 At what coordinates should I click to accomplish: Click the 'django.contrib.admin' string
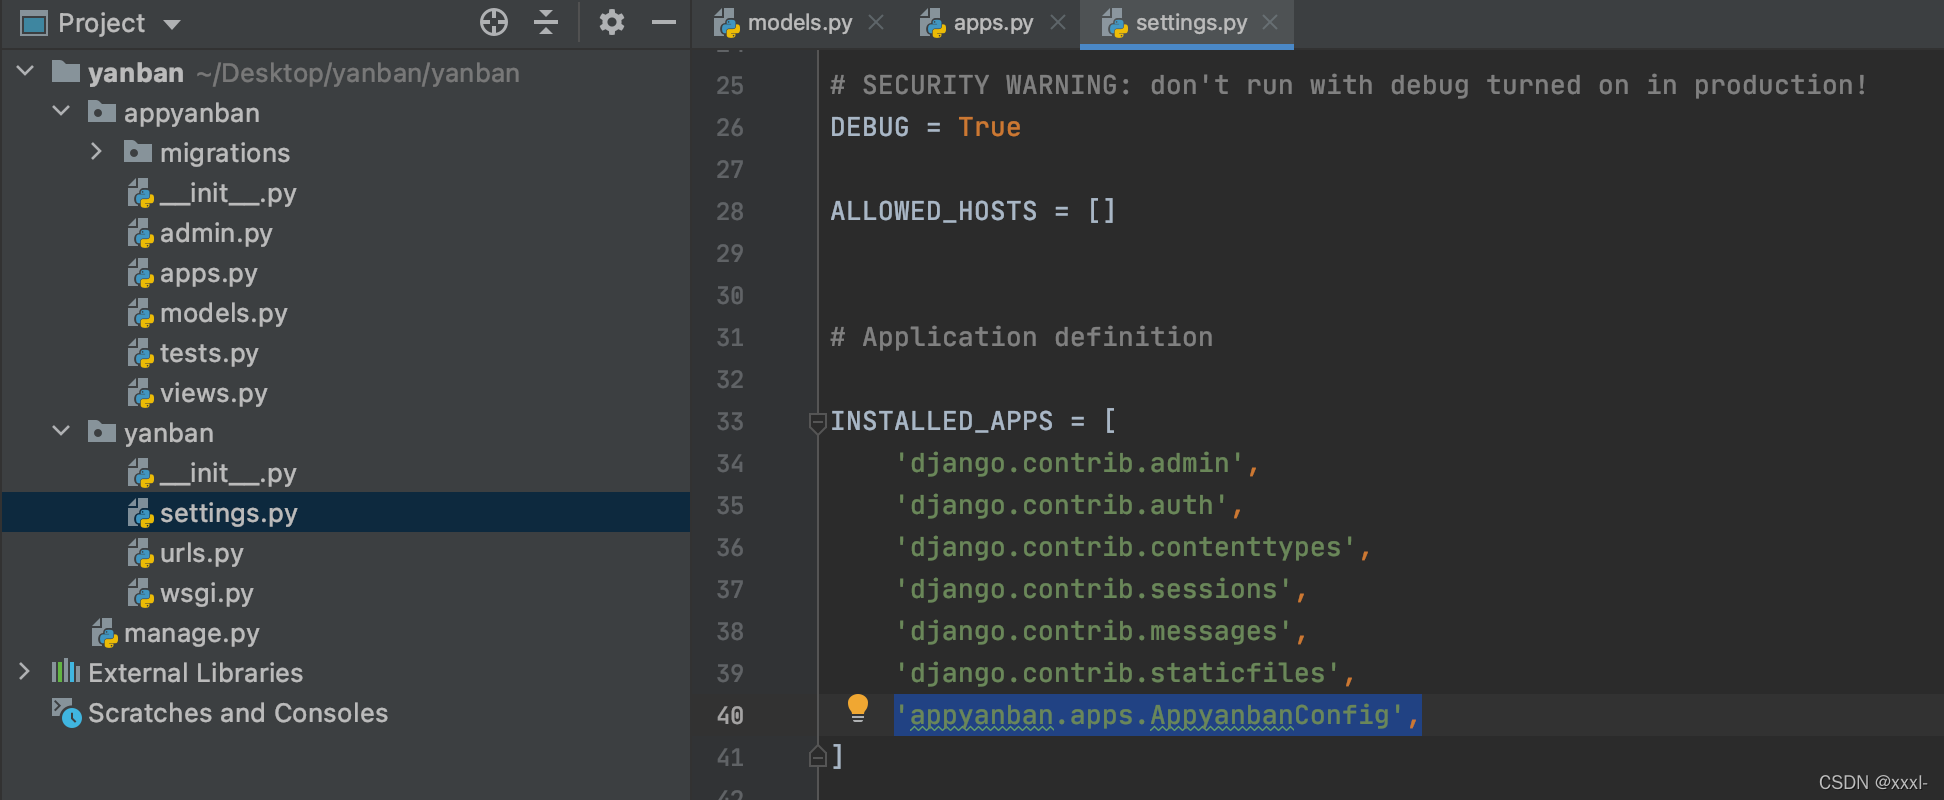click(1070, 464)
